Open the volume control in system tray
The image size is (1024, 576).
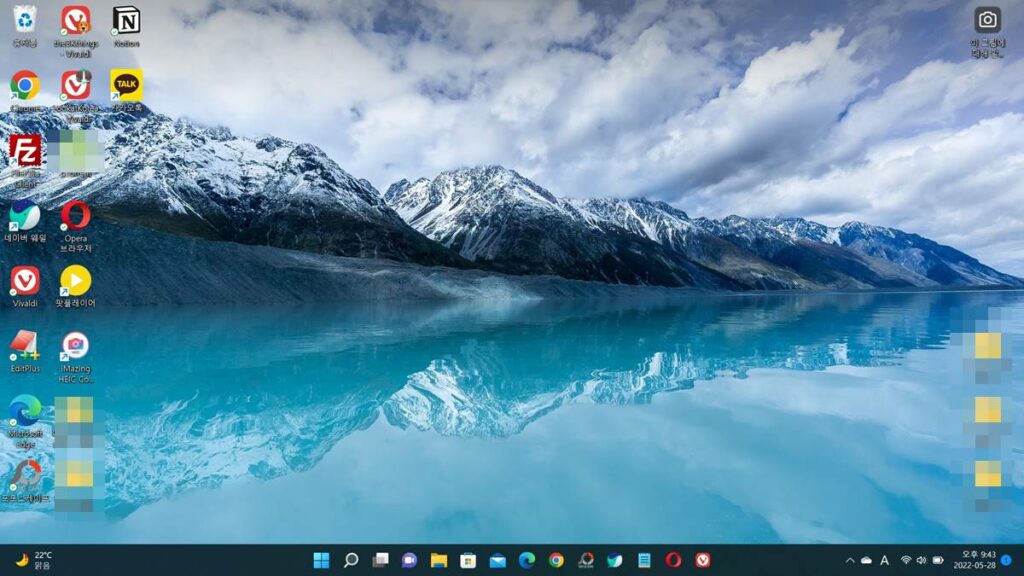(x=921, y=560)
